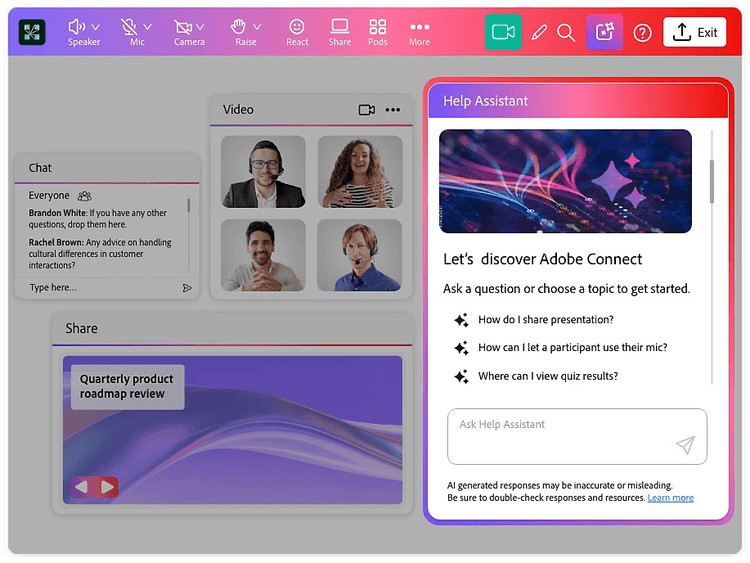
Task: Click Brandon White's chat message
Action: coord(98,219)
